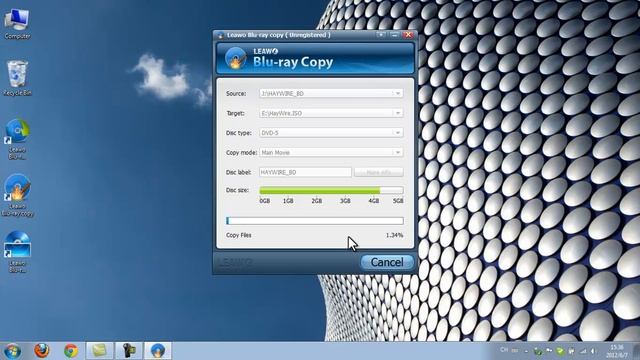Click the CH language indicator in tray
The image size is (640, 360).
coord(504,350)
